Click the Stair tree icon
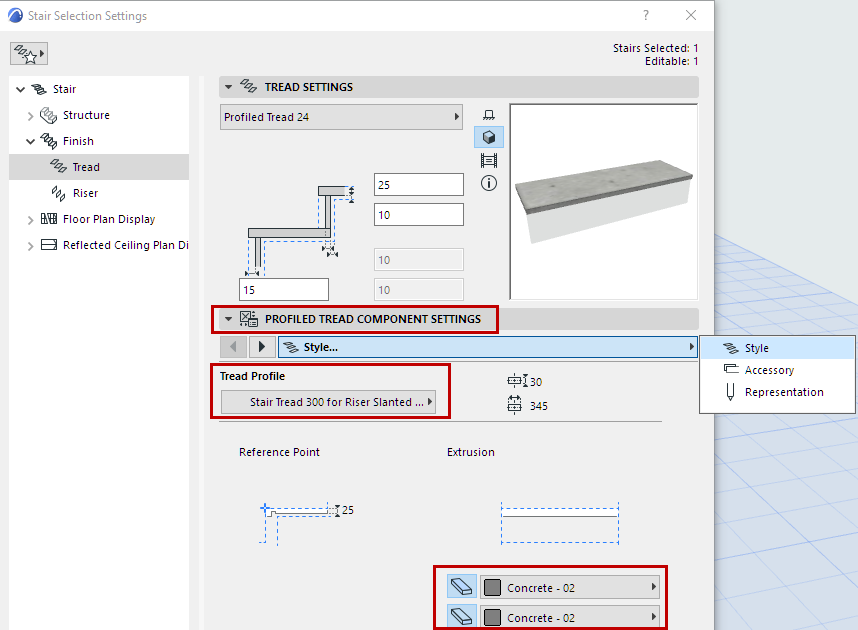This screenshot has width=858, height=630. 39,89
